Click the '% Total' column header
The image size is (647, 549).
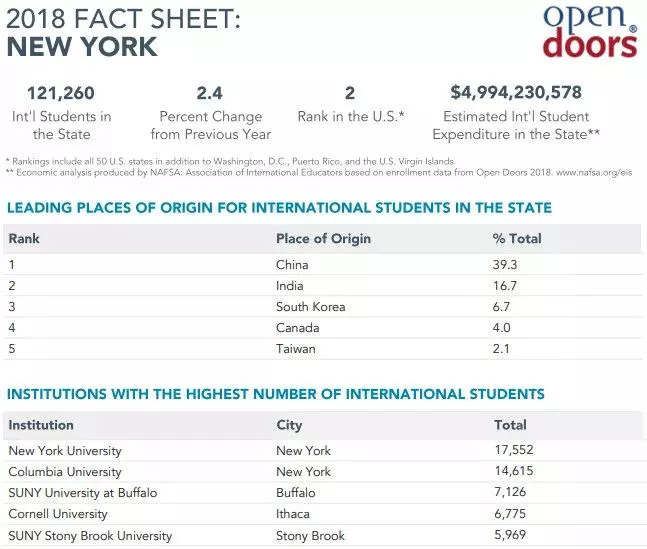pos(517,239)
